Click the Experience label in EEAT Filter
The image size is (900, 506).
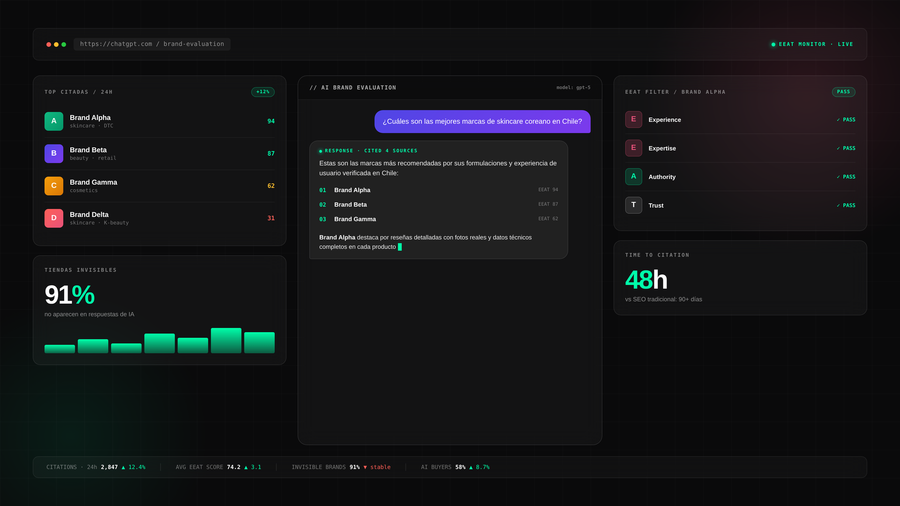point(664,120)
